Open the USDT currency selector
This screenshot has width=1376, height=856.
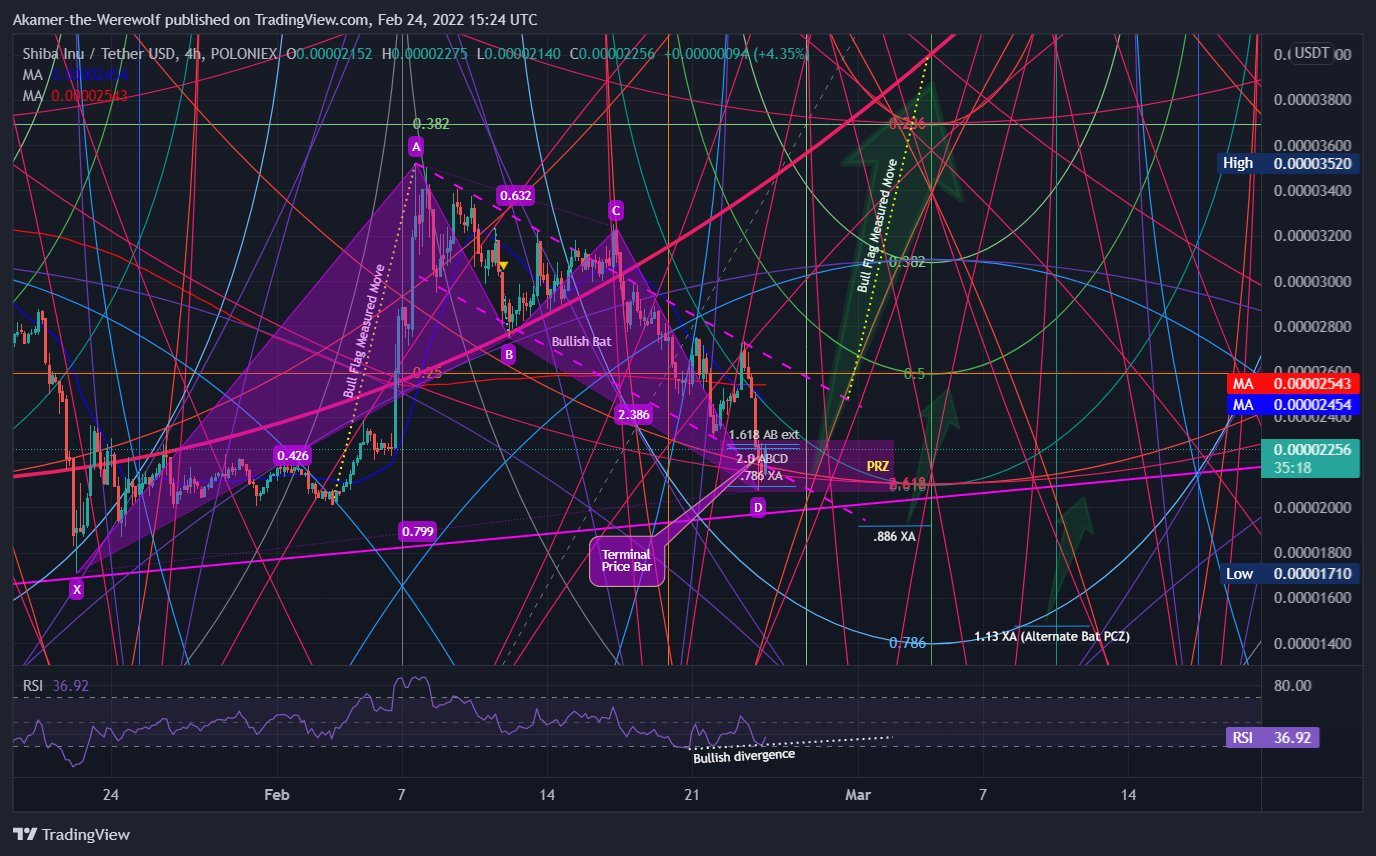pos(1311,54)
